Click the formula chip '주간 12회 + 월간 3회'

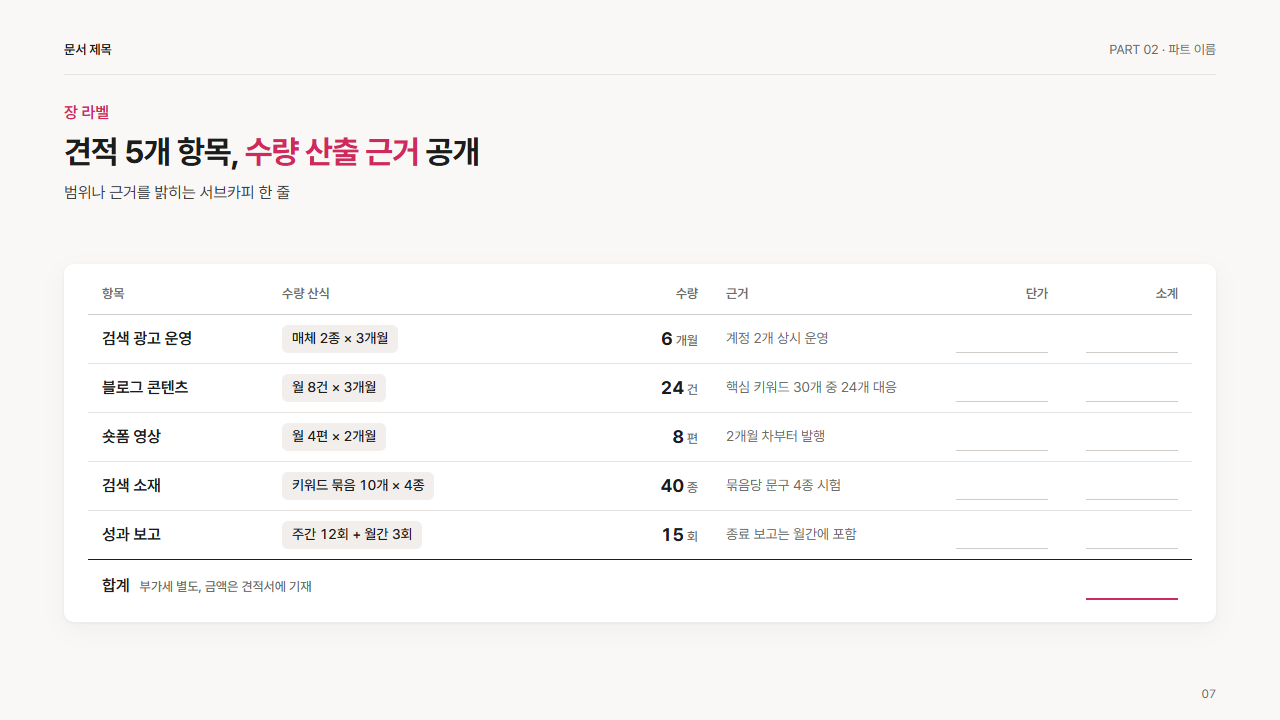[x=352, y=535]
